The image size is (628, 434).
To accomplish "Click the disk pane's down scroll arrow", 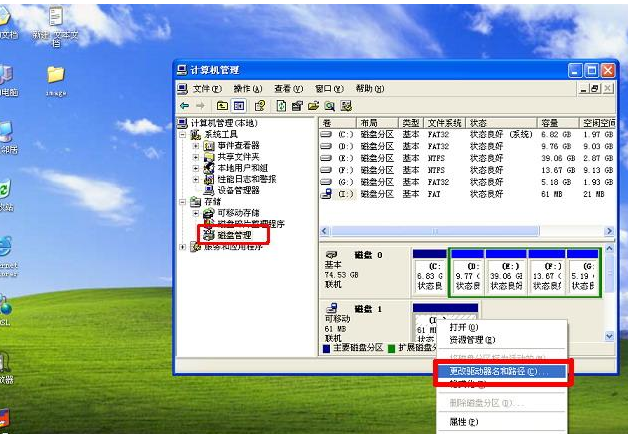I will click(x=610, y=336).
